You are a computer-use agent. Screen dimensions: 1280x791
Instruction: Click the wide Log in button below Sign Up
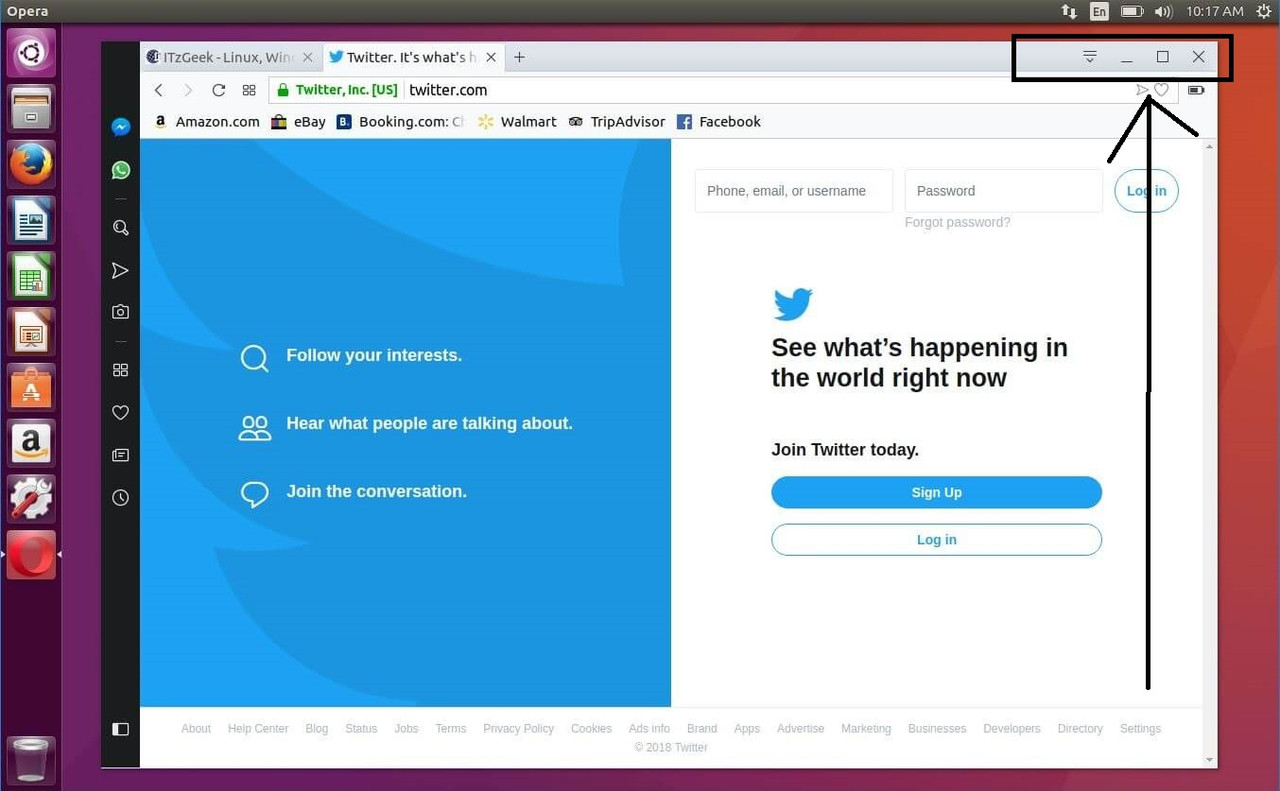(x=936, y=540)
